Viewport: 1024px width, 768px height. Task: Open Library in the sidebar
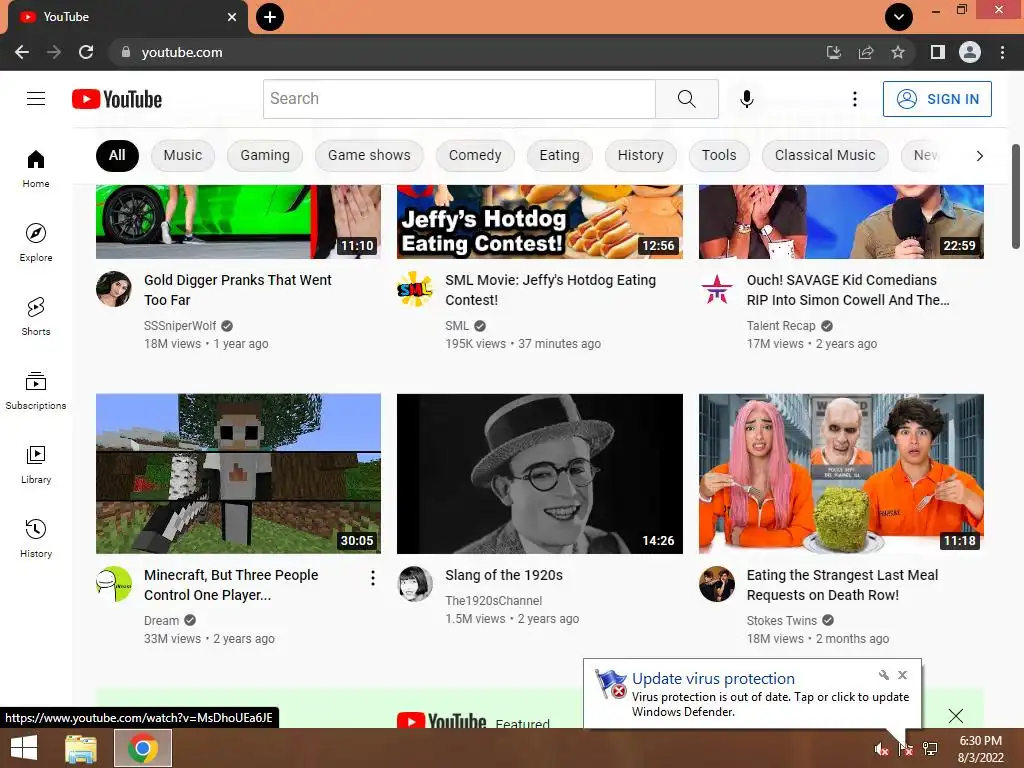click(36, 464)
